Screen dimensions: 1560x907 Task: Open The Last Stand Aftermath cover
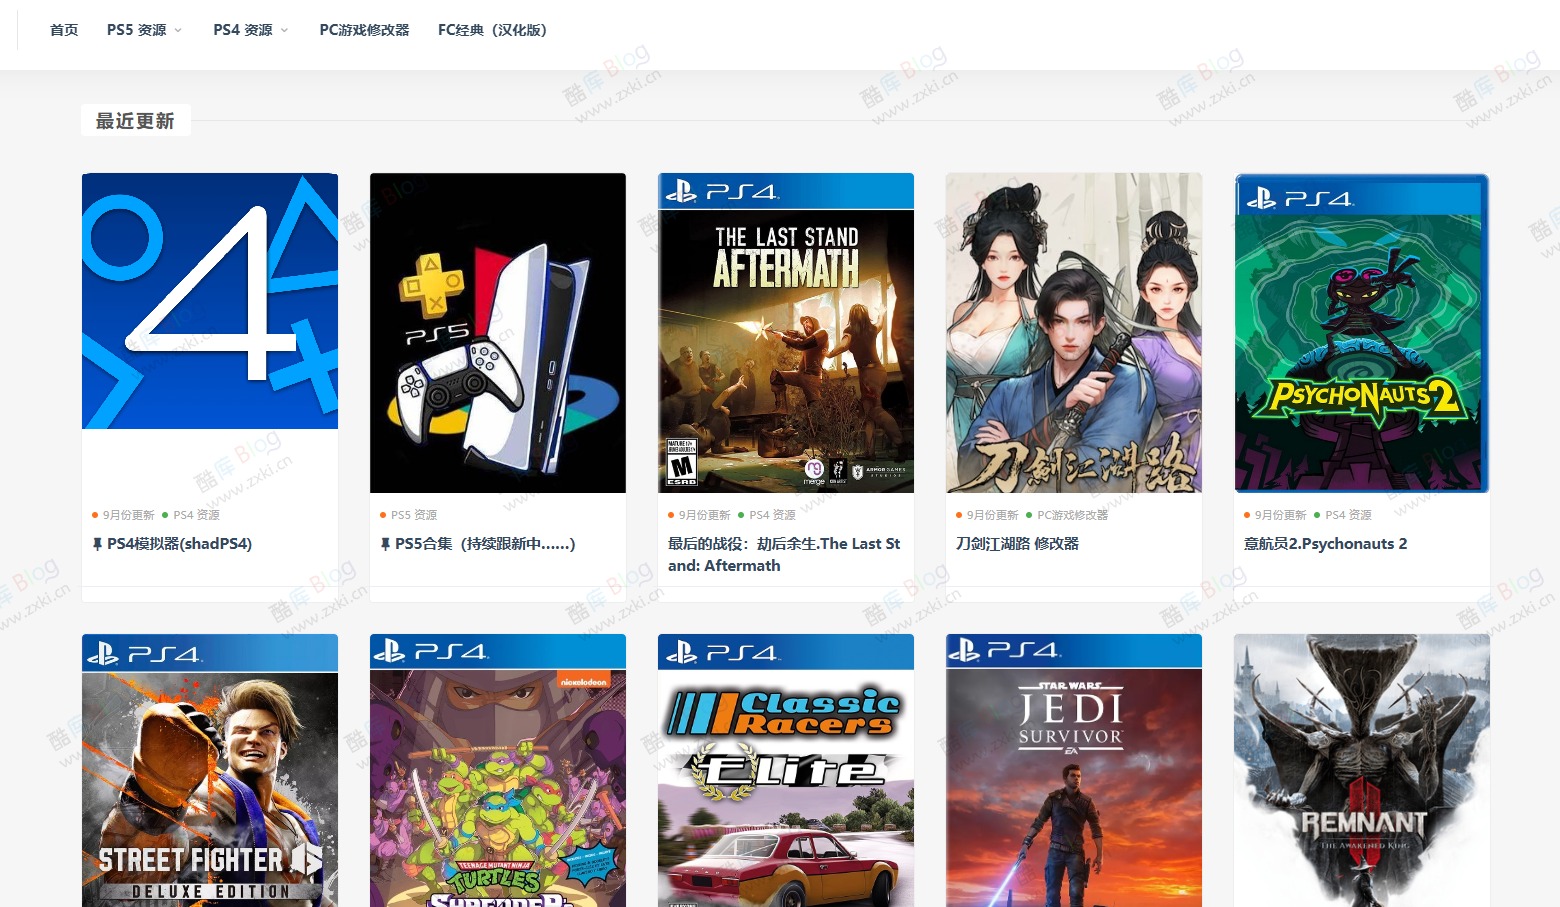[786, 333]
